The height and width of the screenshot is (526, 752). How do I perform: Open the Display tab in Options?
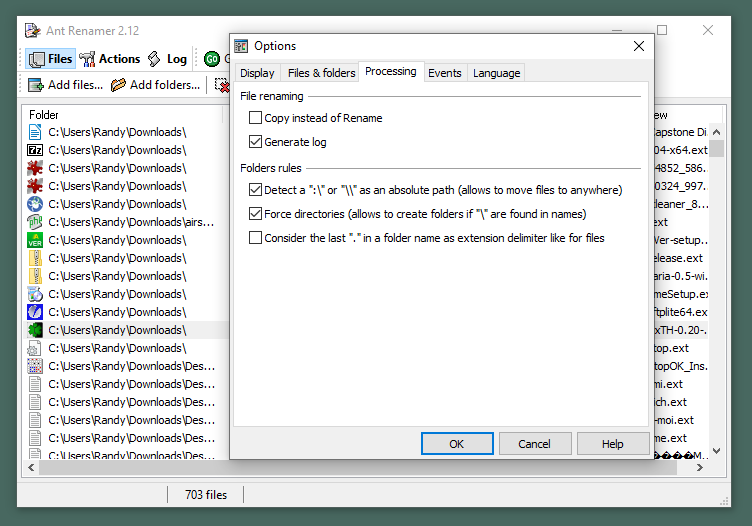pos(257,73)
